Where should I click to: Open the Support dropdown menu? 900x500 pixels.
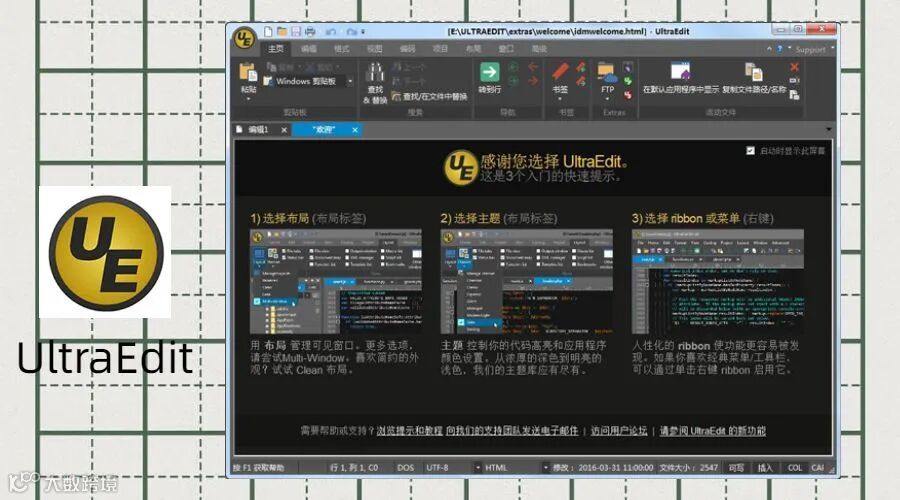click(x=814, y=49)
